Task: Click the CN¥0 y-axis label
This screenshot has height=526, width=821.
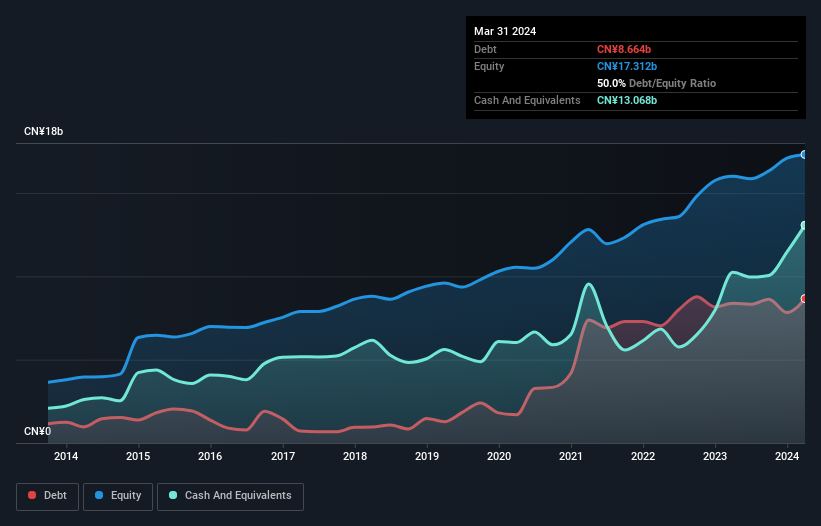Action: coord(38,431)
